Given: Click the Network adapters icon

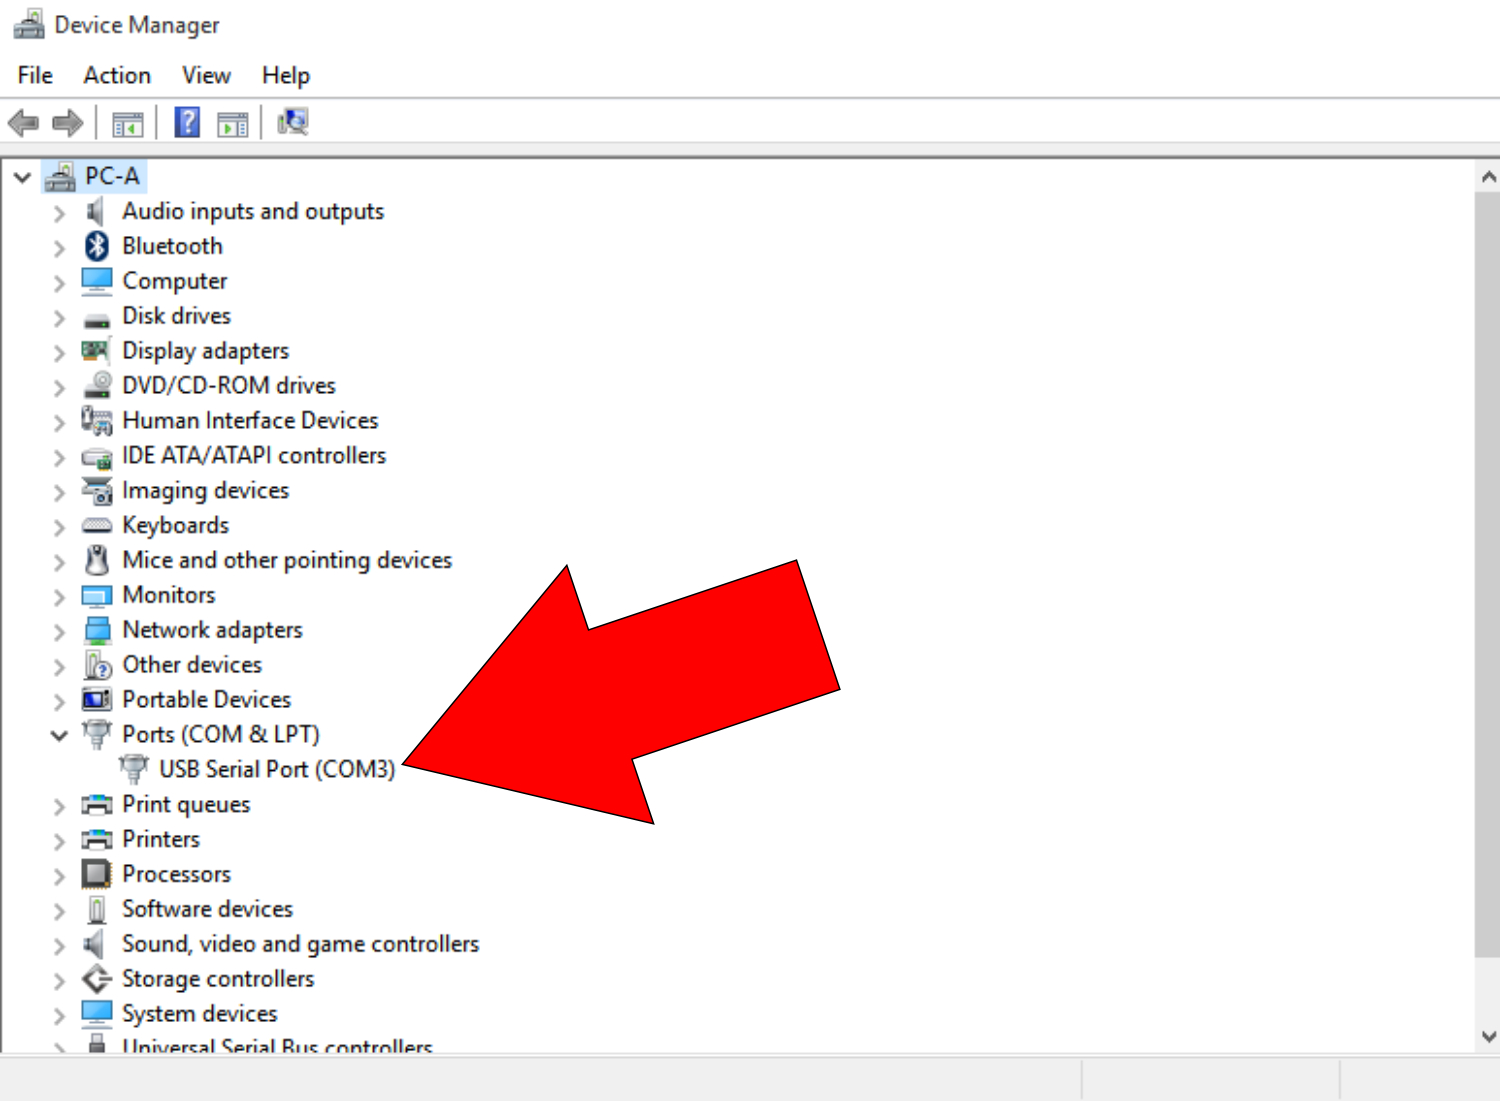Looking at the screenshot, I should click(x=97, y=630).
